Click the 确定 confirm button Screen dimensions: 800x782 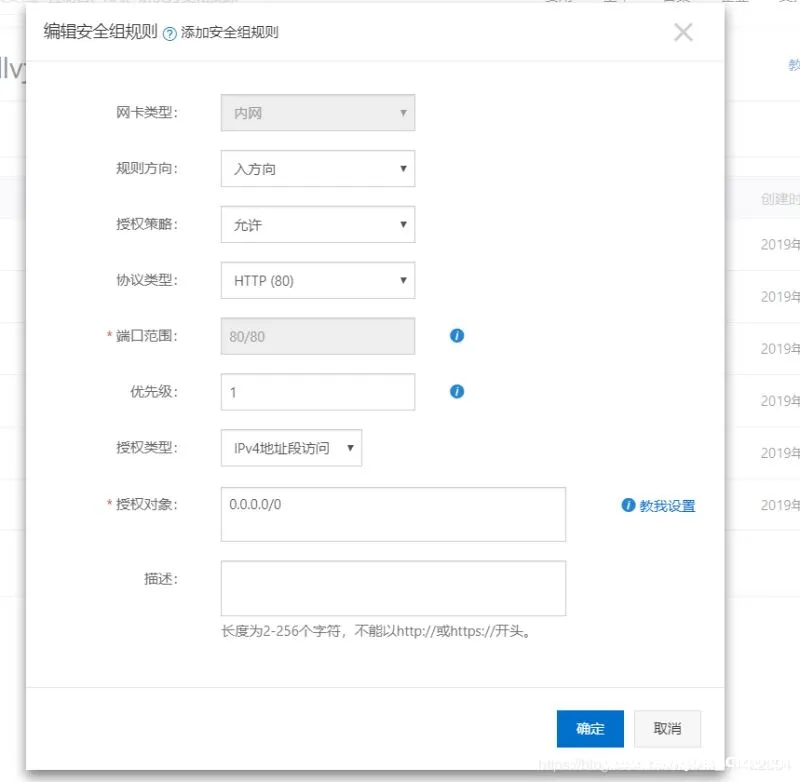590,729
